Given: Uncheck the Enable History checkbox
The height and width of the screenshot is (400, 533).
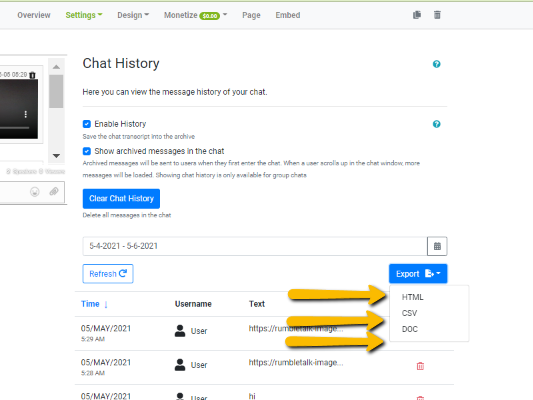Looking at the screenshot, I should point(87,124).
